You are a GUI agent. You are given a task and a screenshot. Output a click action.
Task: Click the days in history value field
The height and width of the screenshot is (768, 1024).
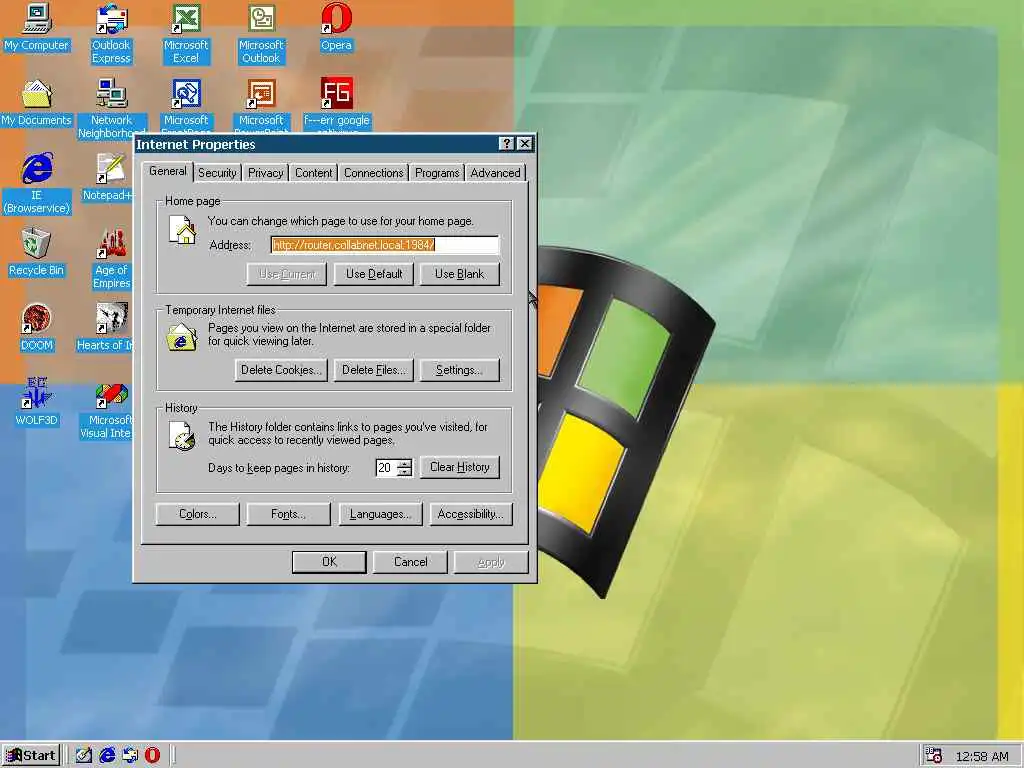click(387, 468)
